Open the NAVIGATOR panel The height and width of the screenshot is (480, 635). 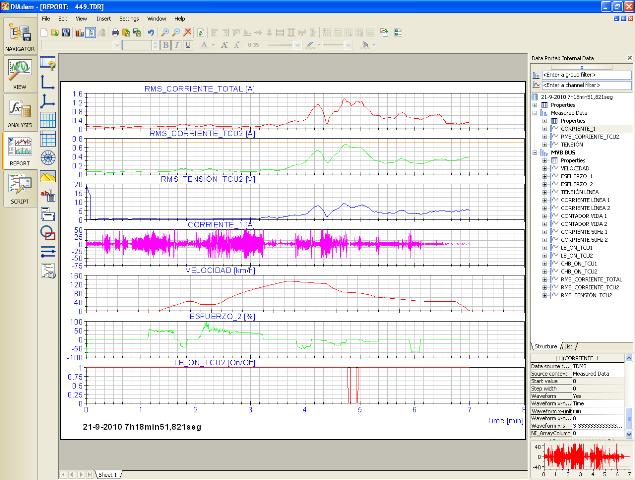point(19,37)
